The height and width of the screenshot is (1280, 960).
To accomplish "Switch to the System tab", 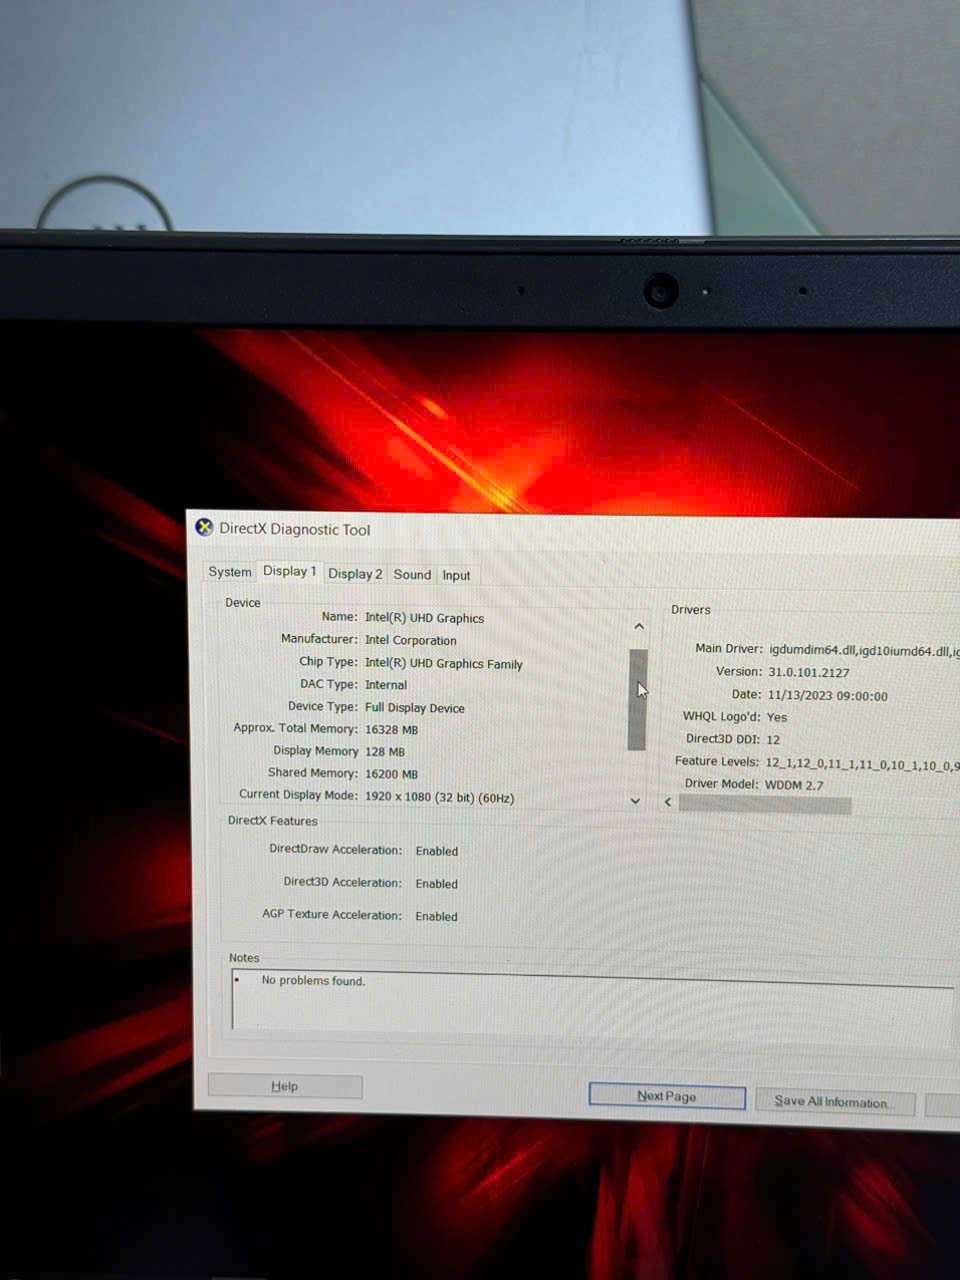I will coord(229,572).
